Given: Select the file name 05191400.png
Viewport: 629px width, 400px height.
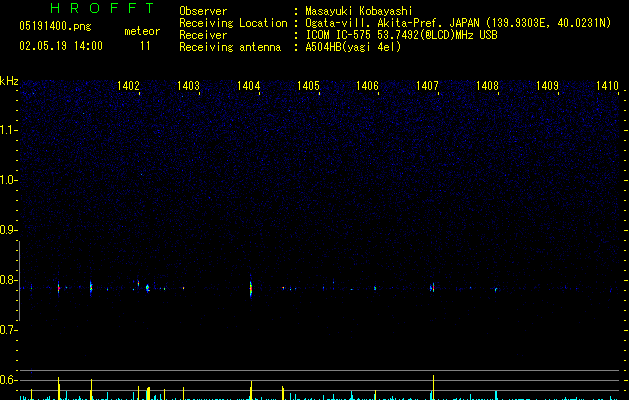Looking at the screenshot, I should click(x=55, y=26).
